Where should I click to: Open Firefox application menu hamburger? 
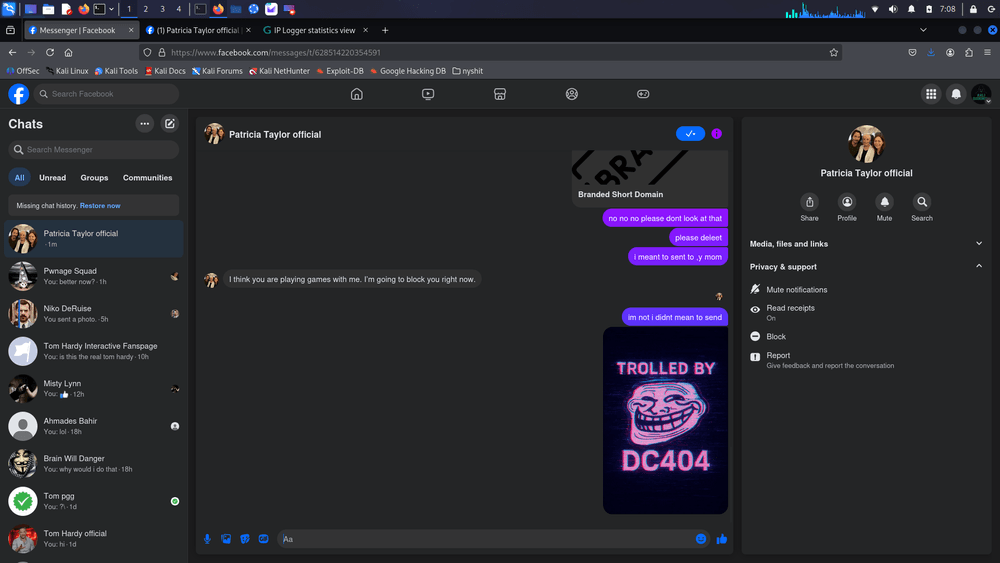(x=987, y=52)
